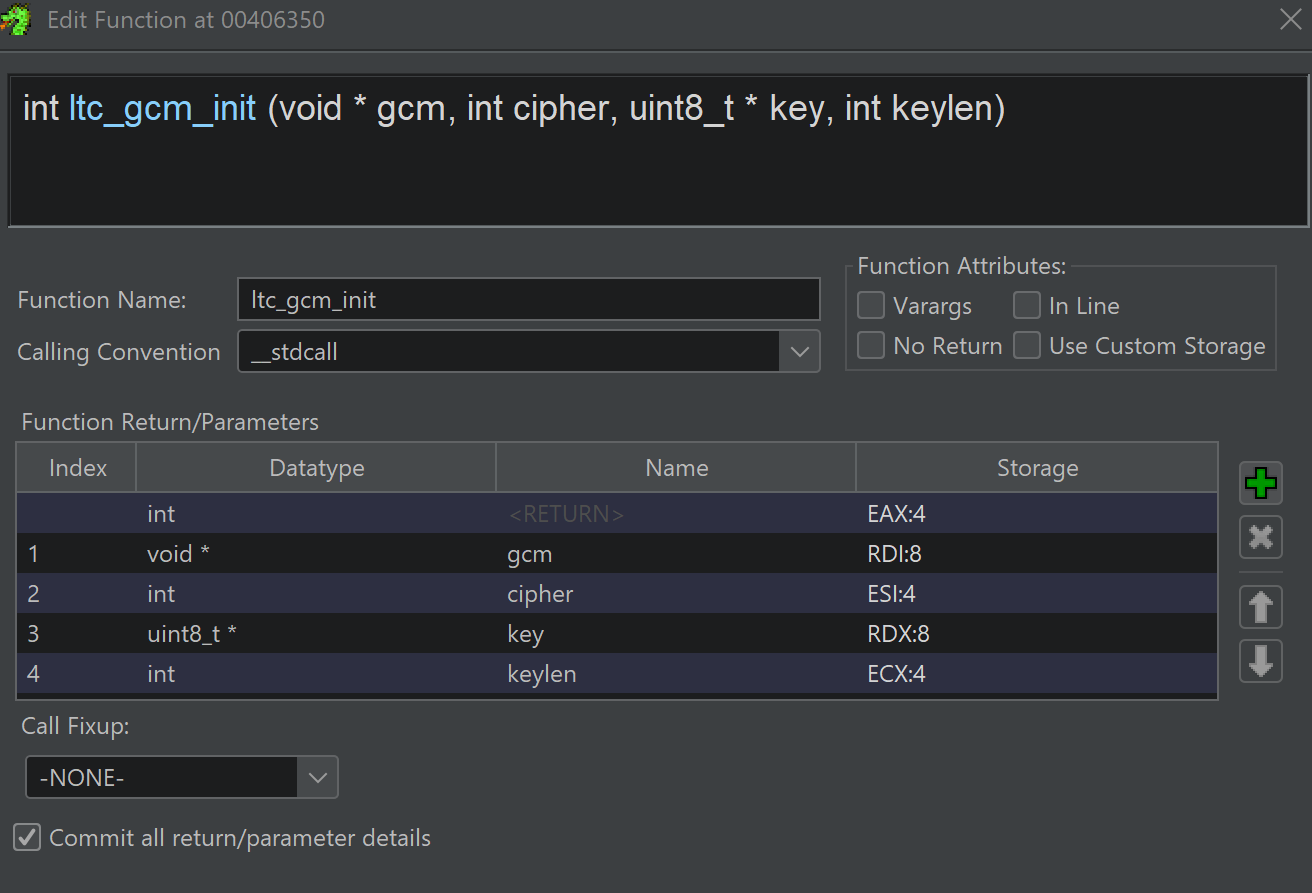Click the green plus add parameter icon
Screen dimensions: 1312x893
[x=1261, y=484]
